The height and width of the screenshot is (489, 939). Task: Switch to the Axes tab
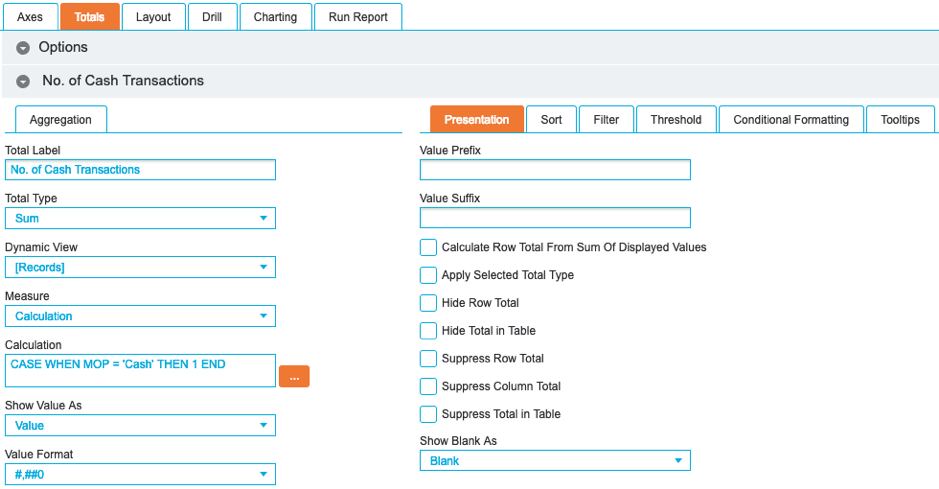(x=30, y=17)
